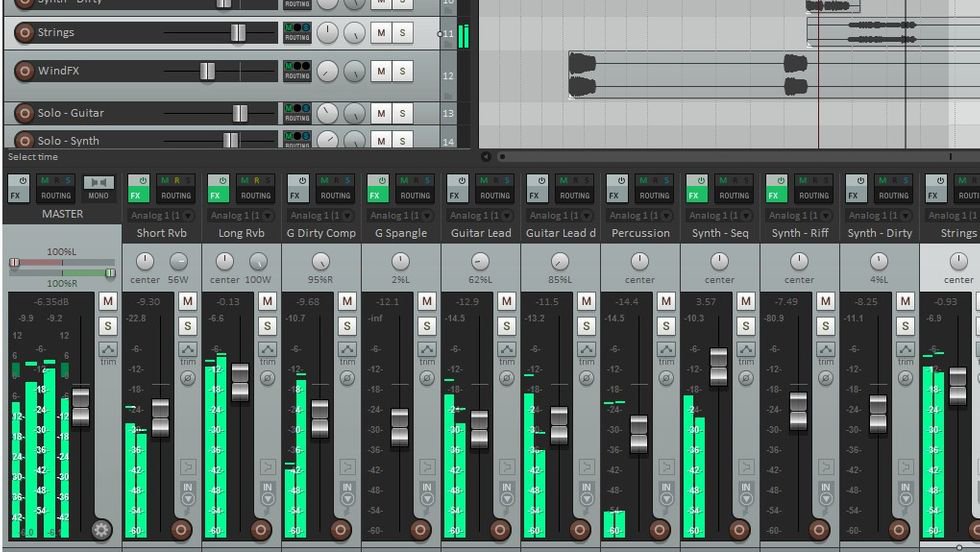Open FX chain on Short Rvb channel
This screenshot has width=980, height=552.
[138, 188]
